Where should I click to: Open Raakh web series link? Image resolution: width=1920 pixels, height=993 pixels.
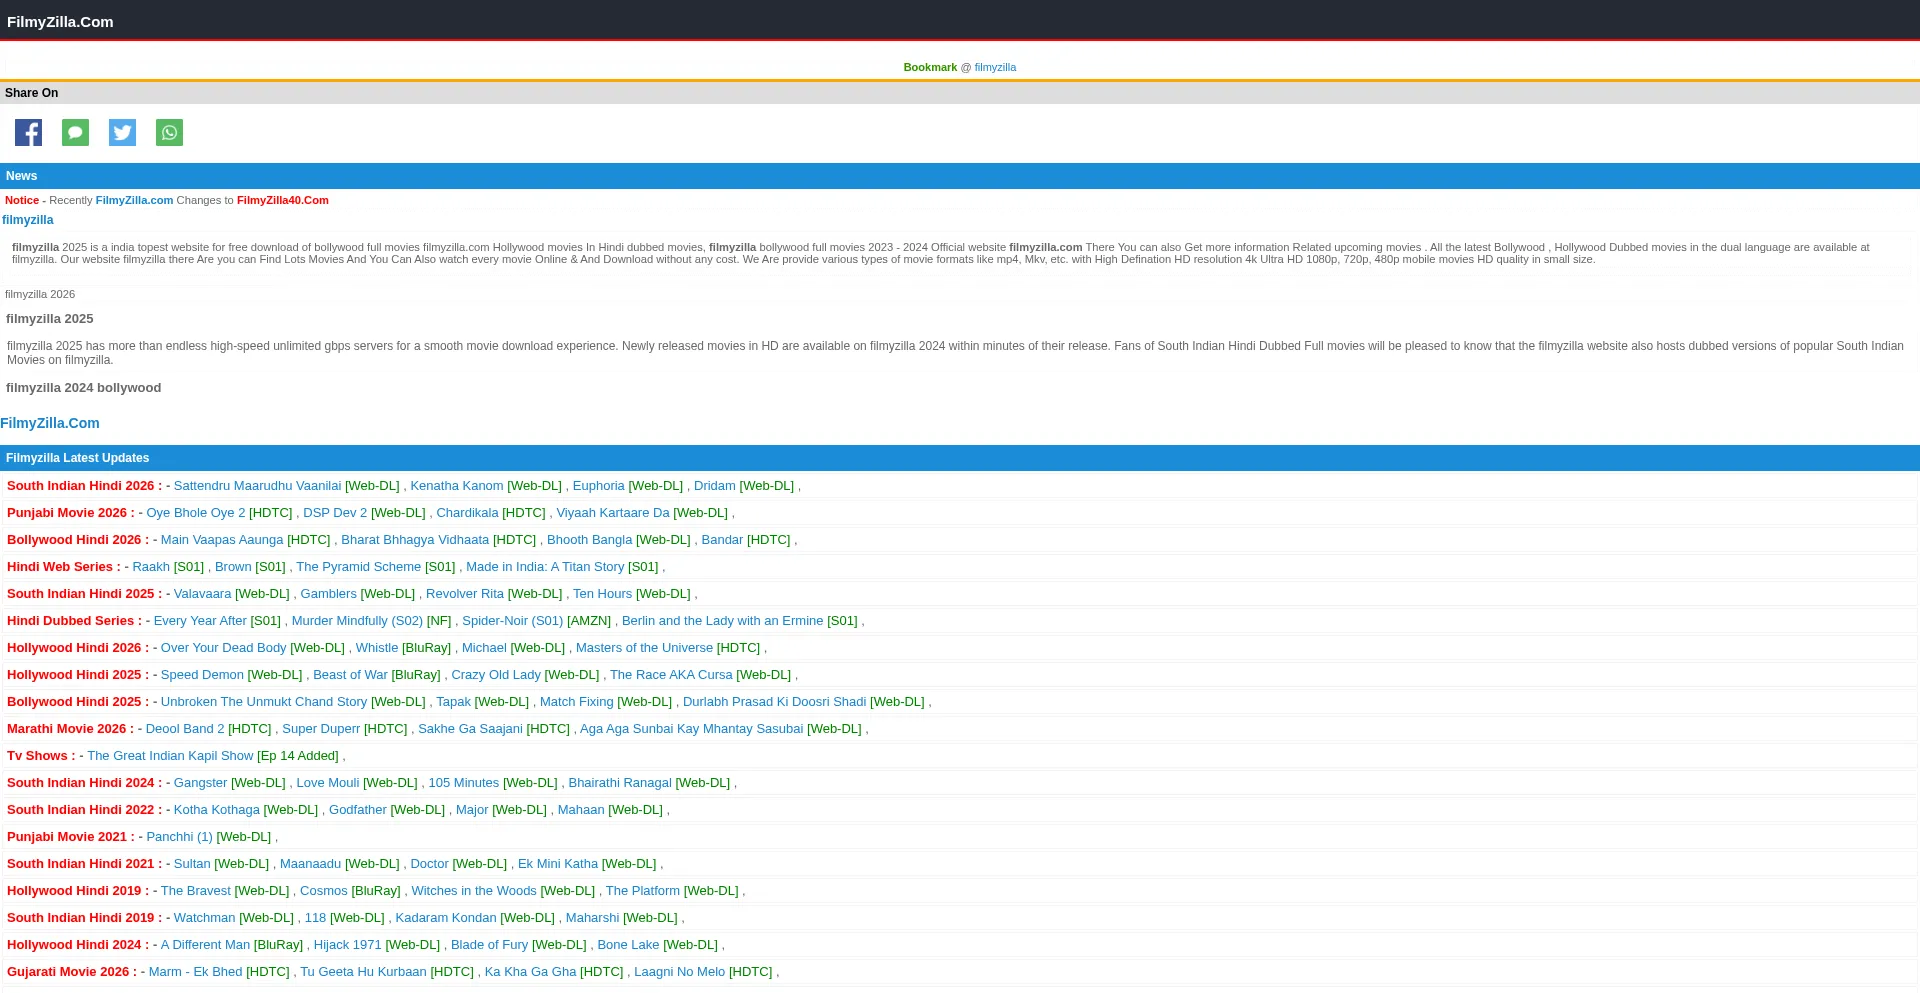[151, 567]
